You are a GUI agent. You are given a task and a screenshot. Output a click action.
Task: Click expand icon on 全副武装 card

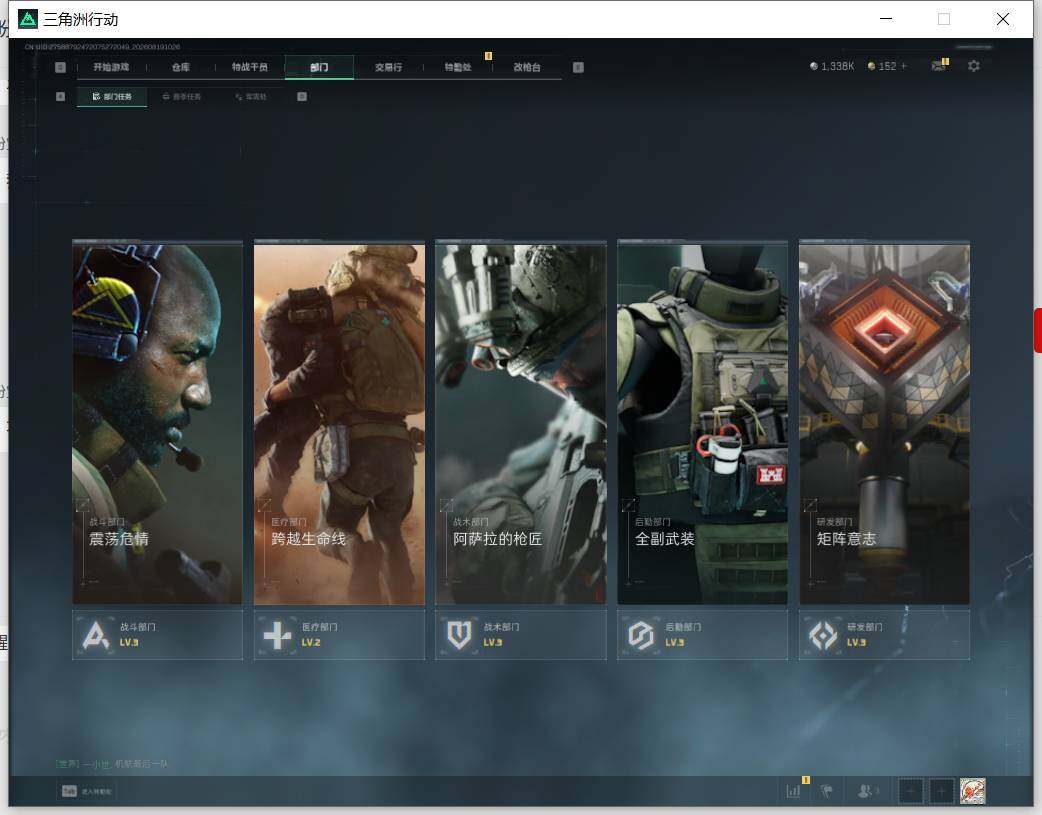(628, 505)
